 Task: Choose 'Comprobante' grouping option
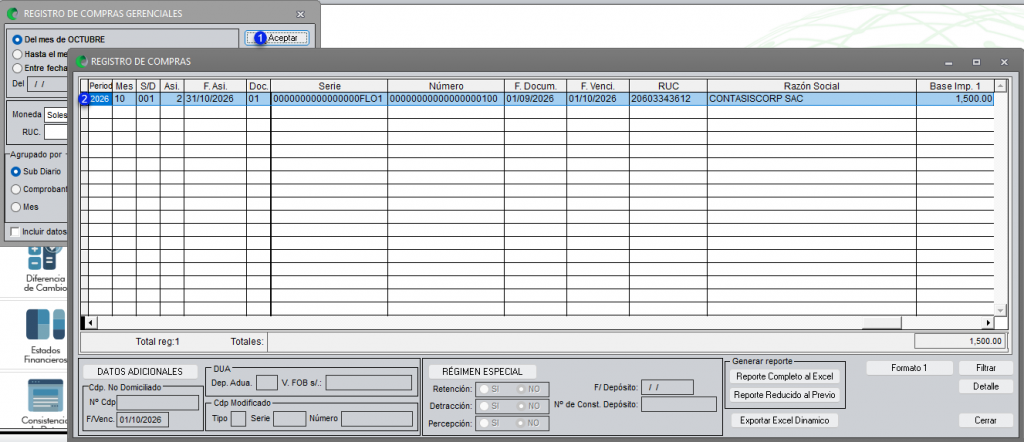click(16, 189)
